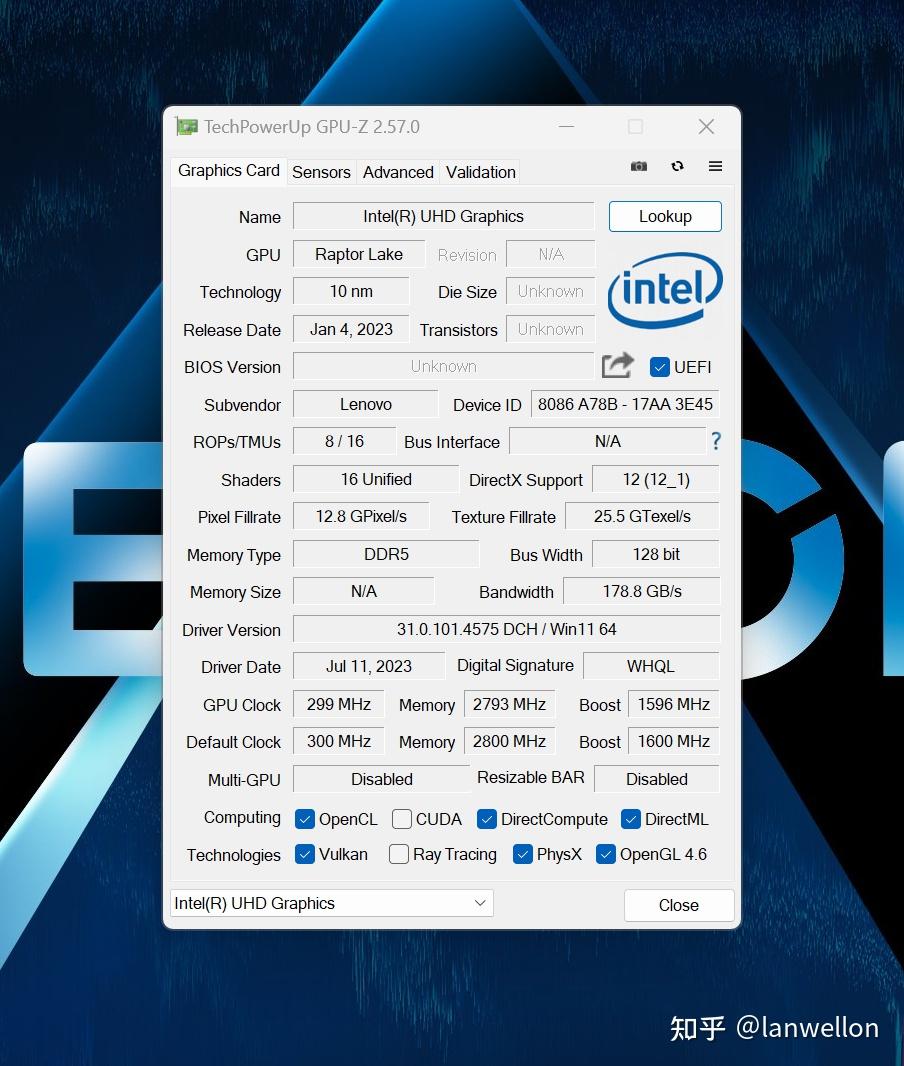Click the Pixel Fillrate 12.8 GPixel/s field
Viewport: 904px width, 1066px height.
coord(361,517)
